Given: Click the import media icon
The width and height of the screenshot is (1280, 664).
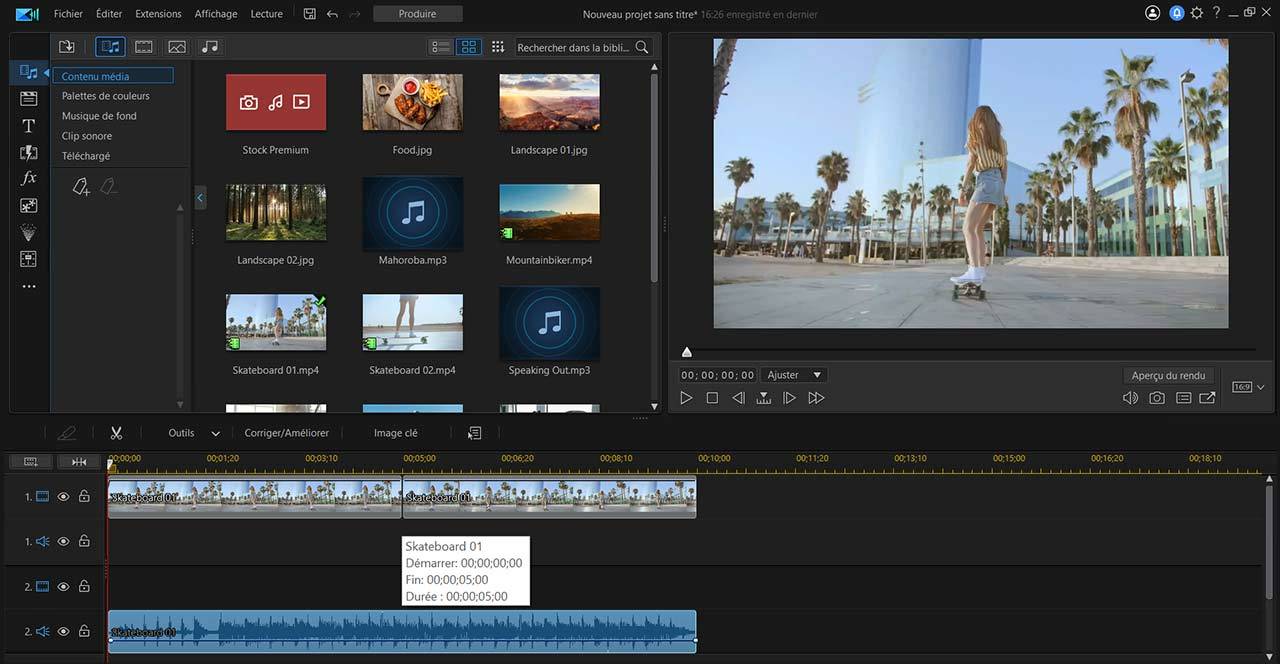Looking at the screenshot, I should 67,47.
